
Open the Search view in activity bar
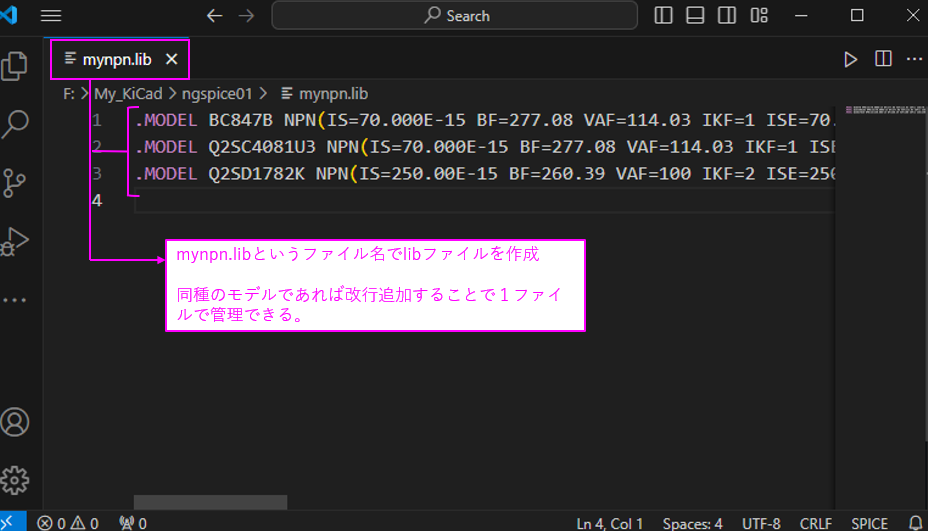[15, 124]
